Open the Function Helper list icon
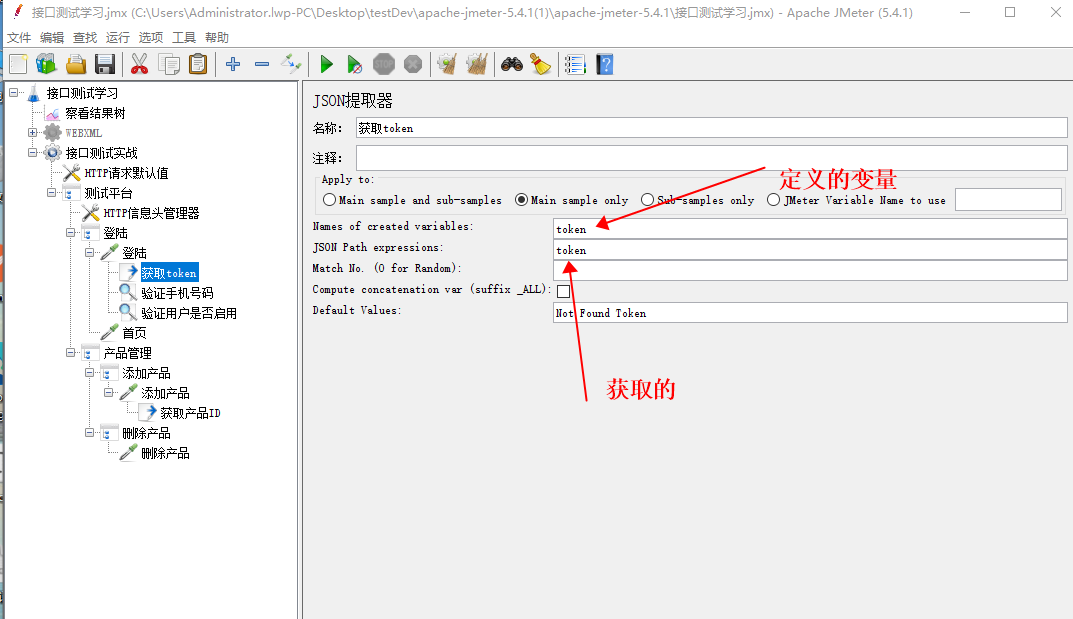 575,64
